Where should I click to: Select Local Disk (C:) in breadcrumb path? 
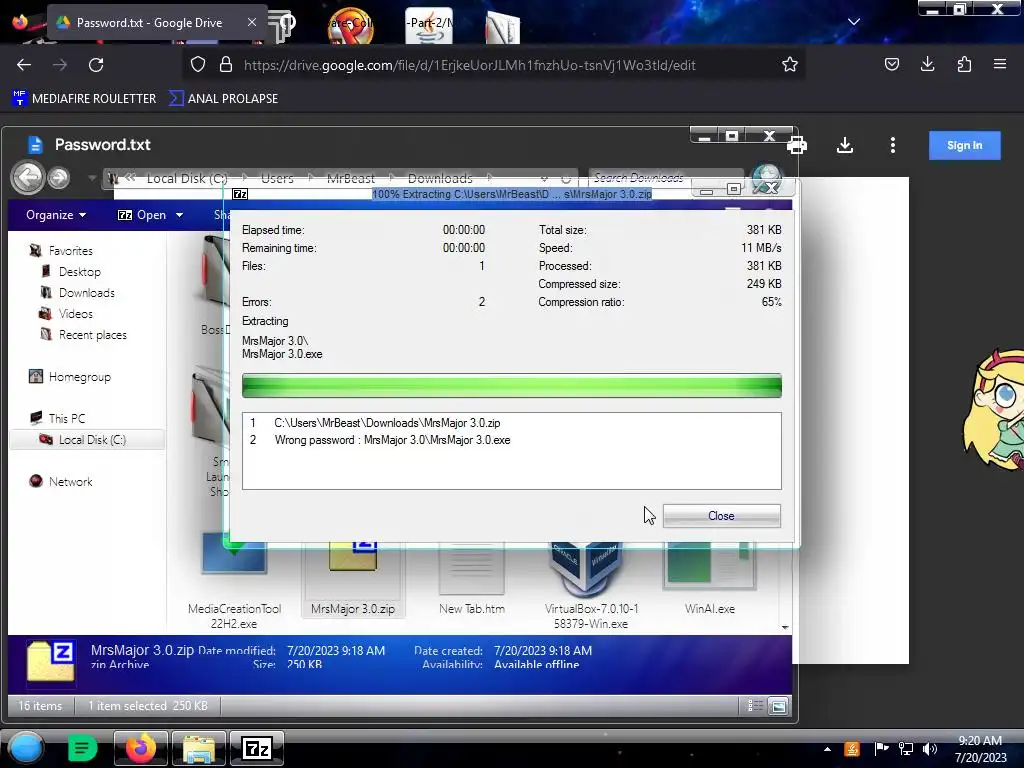[187, 178]
